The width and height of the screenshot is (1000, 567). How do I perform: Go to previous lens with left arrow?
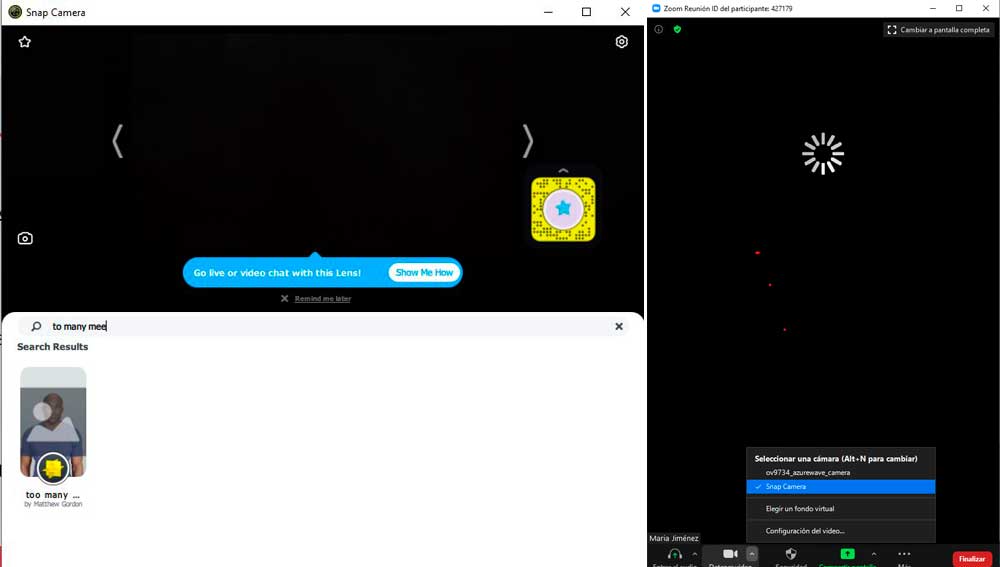pos(117,141)
